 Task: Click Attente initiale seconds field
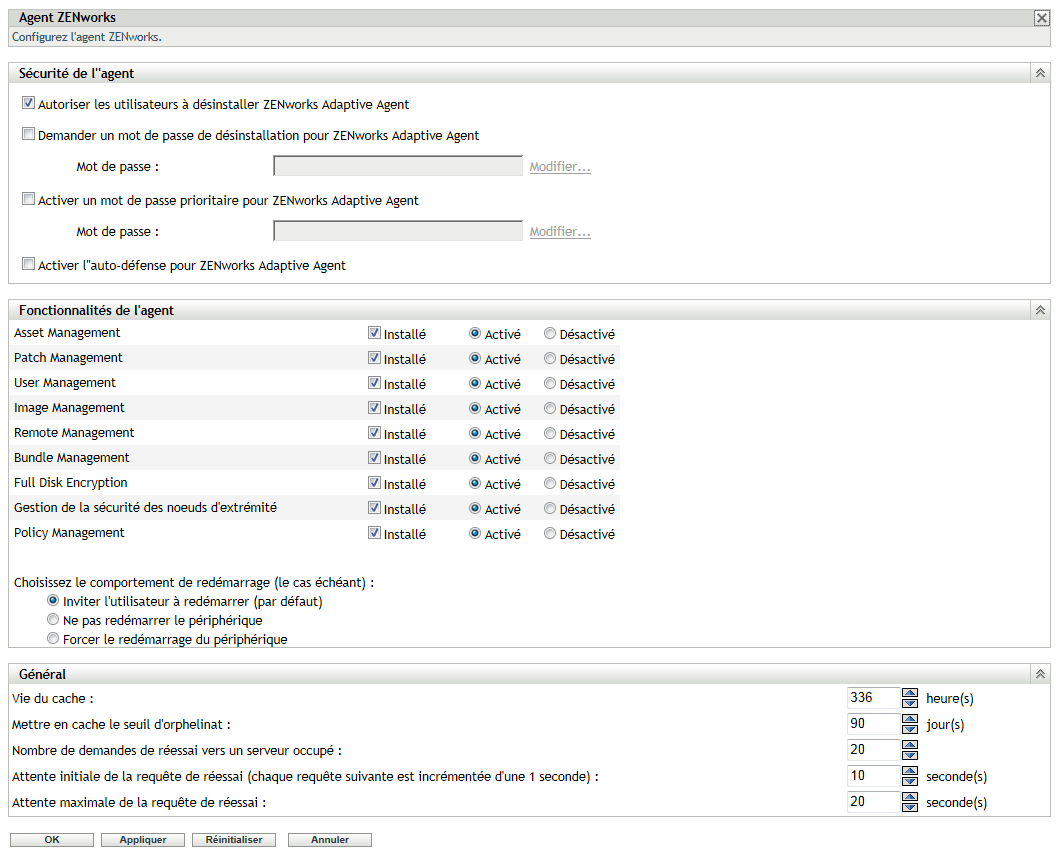coord(873,776)
